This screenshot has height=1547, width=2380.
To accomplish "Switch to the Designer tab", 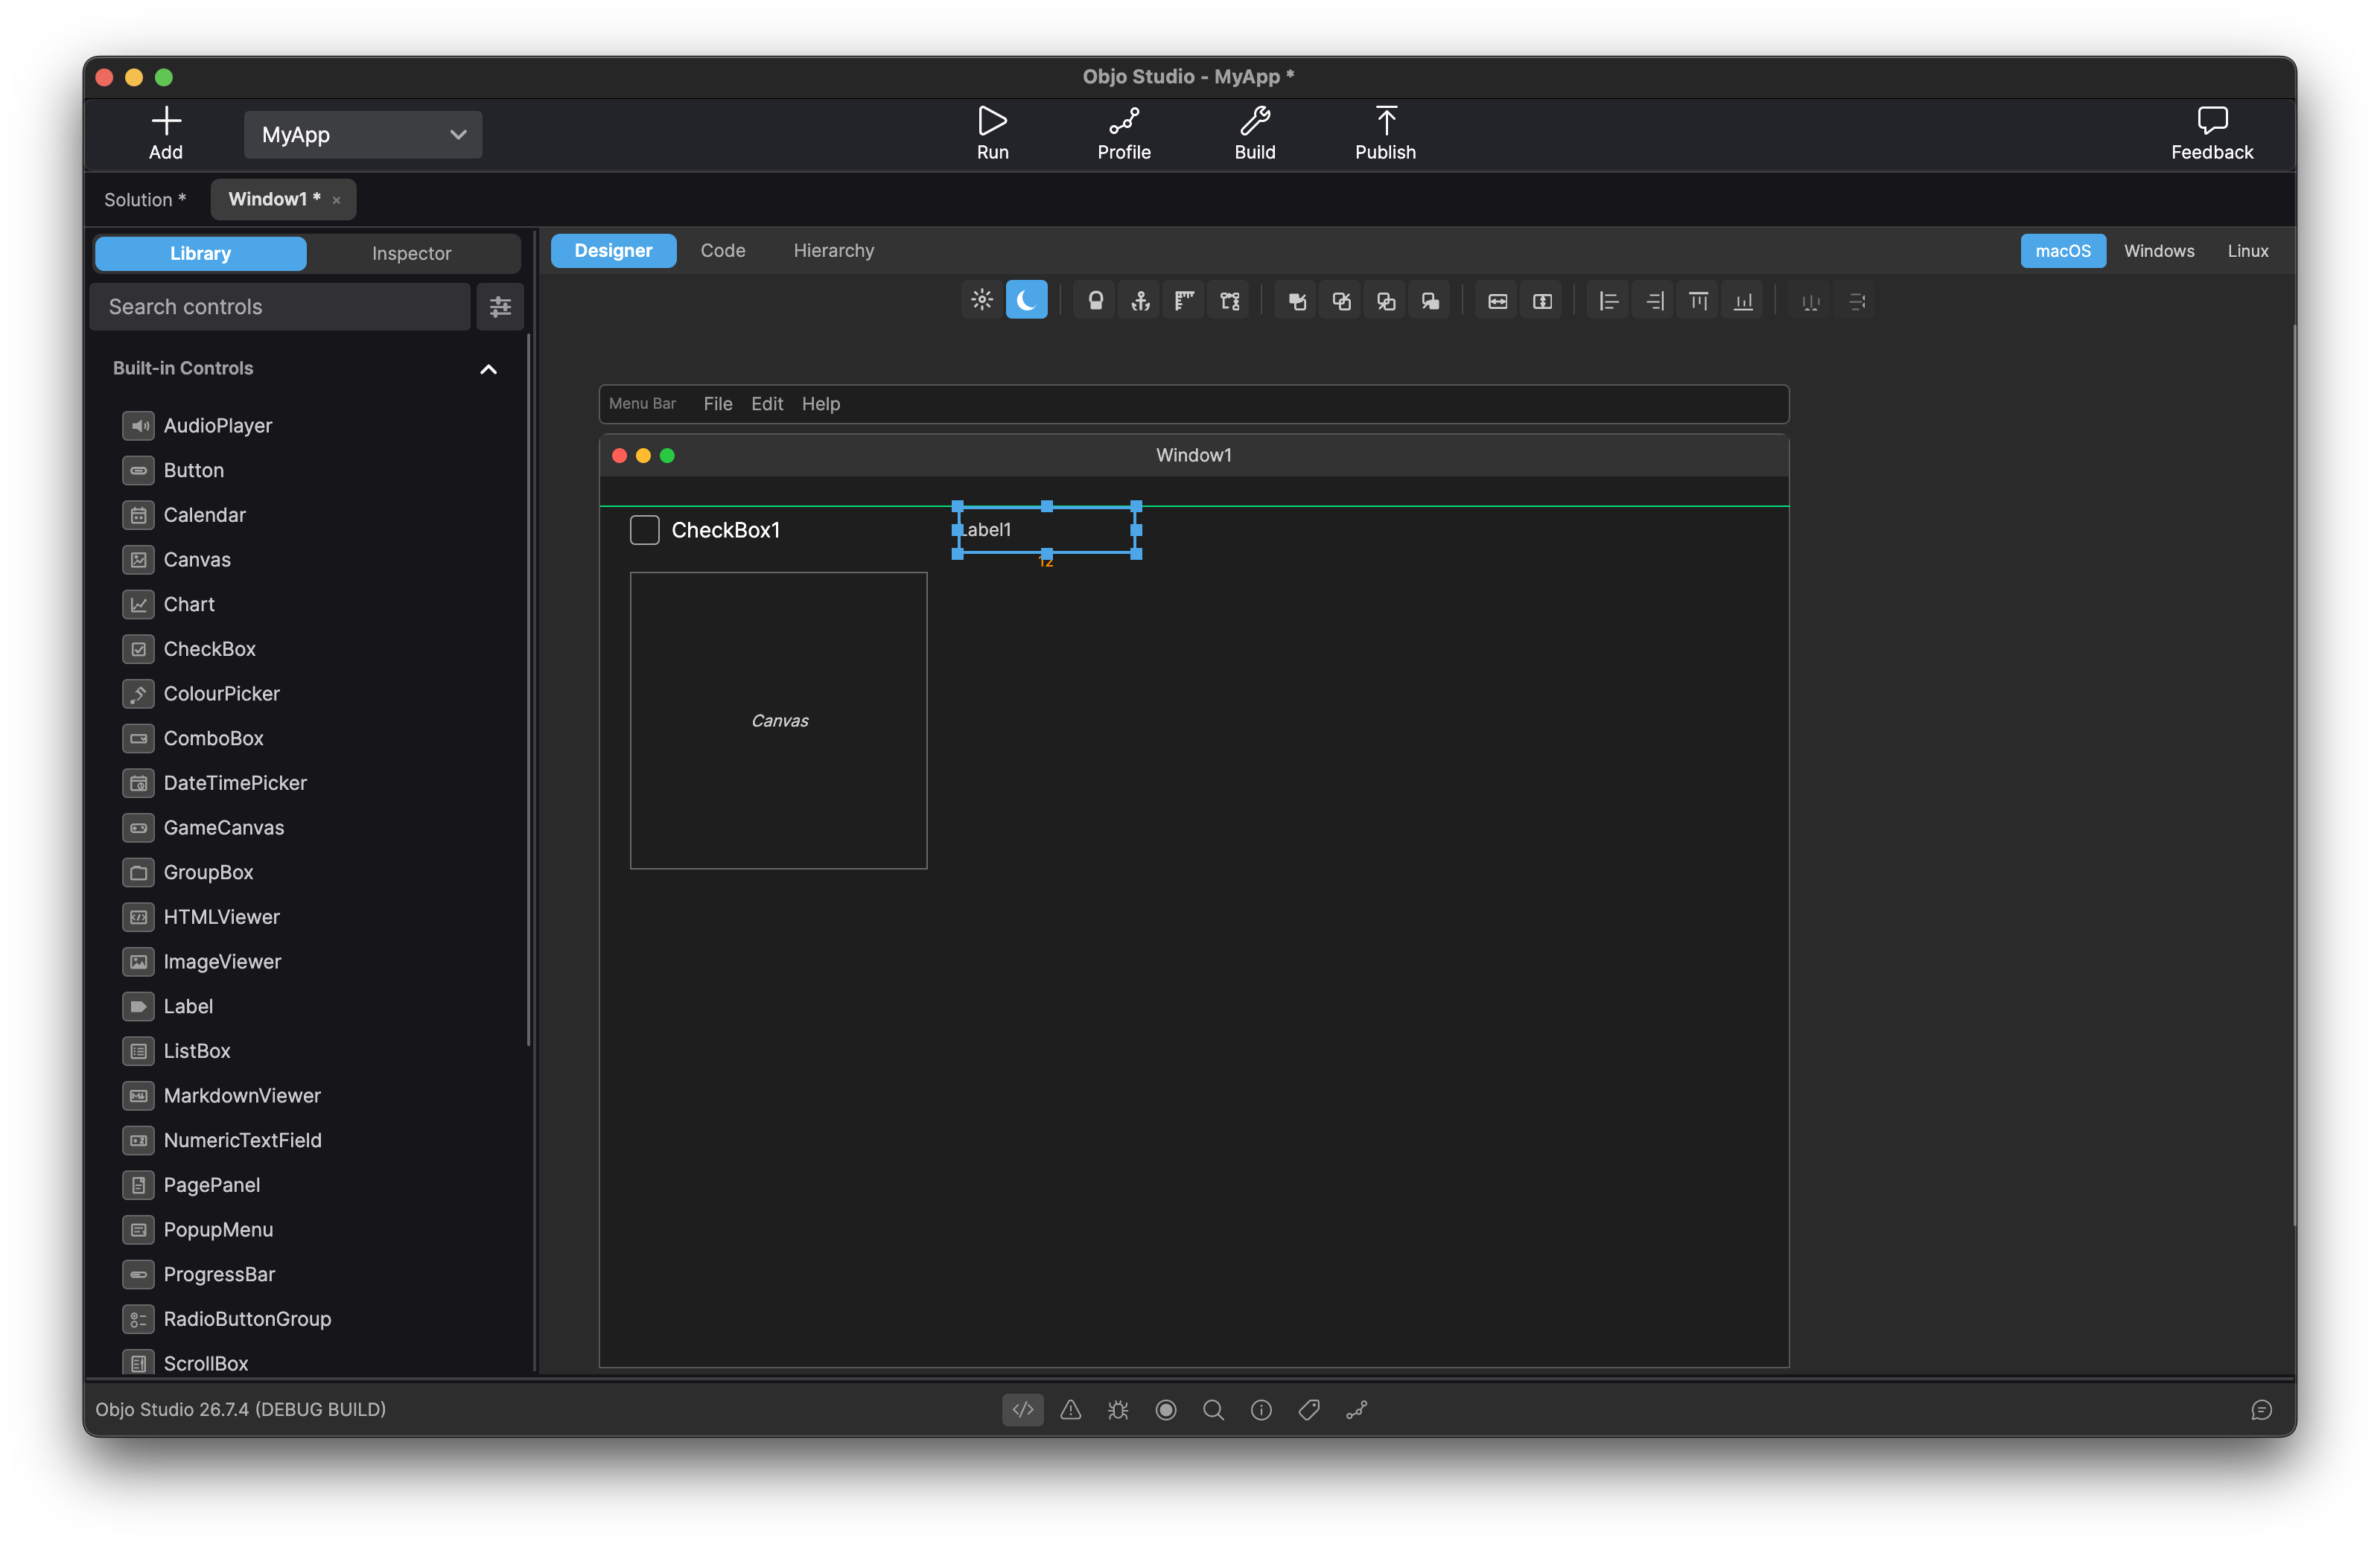I will click(x=613, y=251).
